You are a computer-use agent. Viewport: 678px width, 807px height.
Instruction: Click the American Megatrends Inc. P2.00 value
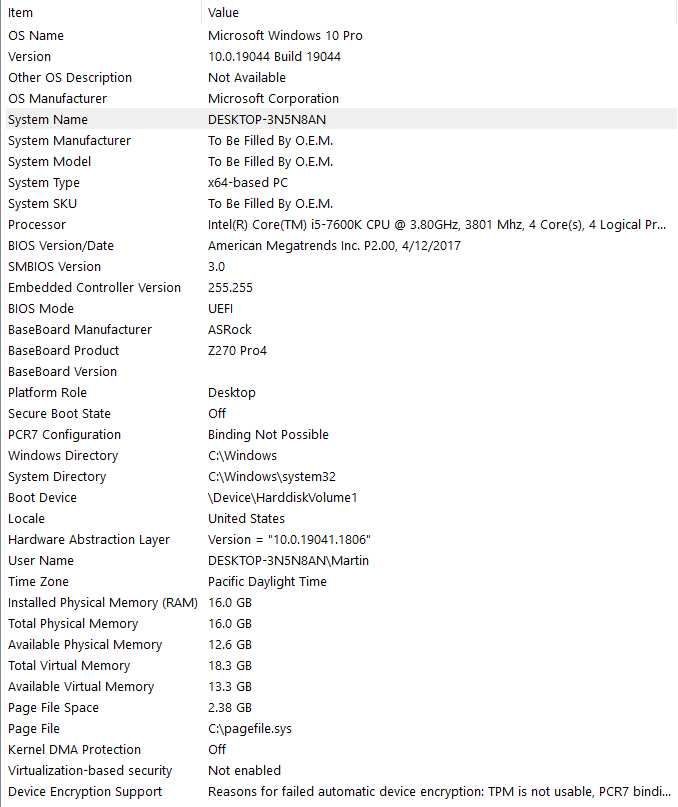pyautogui.click(x=334, y=246)
